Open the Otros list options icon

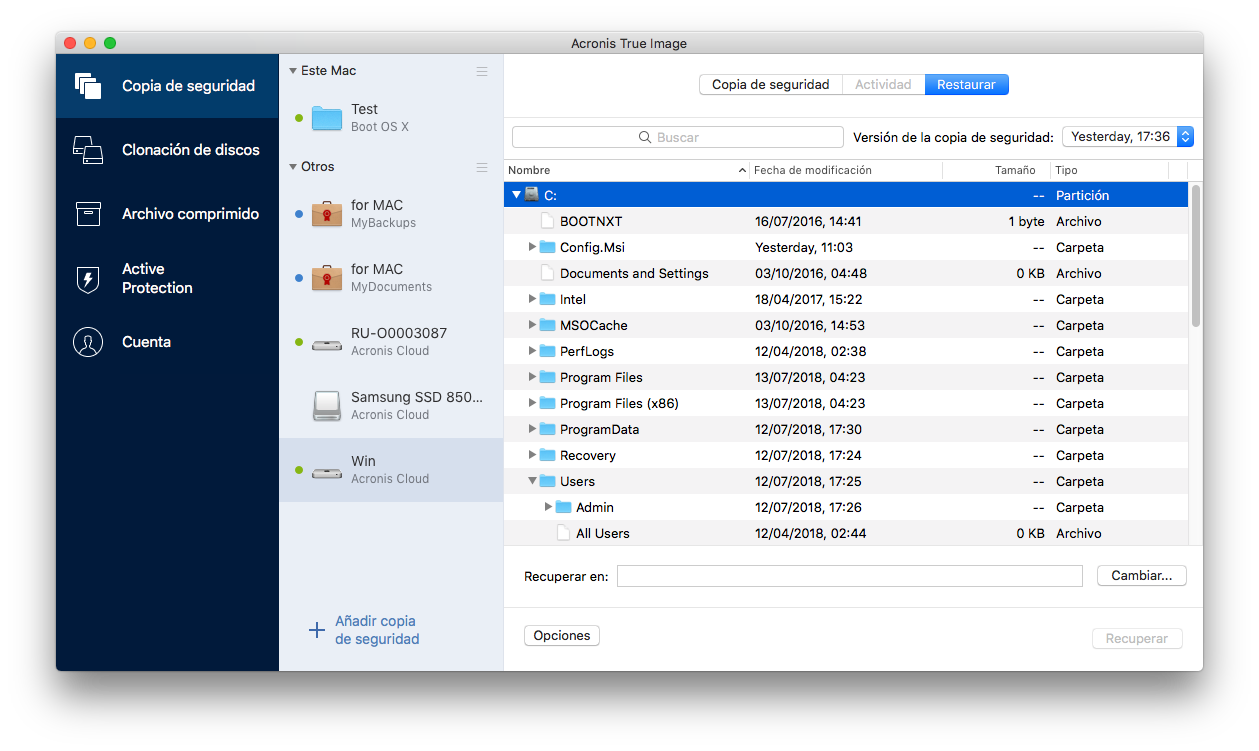(482, 167)
